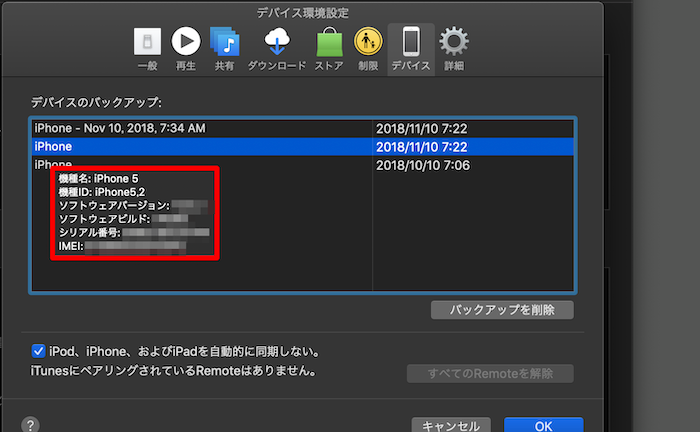Click the date 2018/11/10 7:22 in first row
This screenshot has width=700, height=432.
[421, 129]
